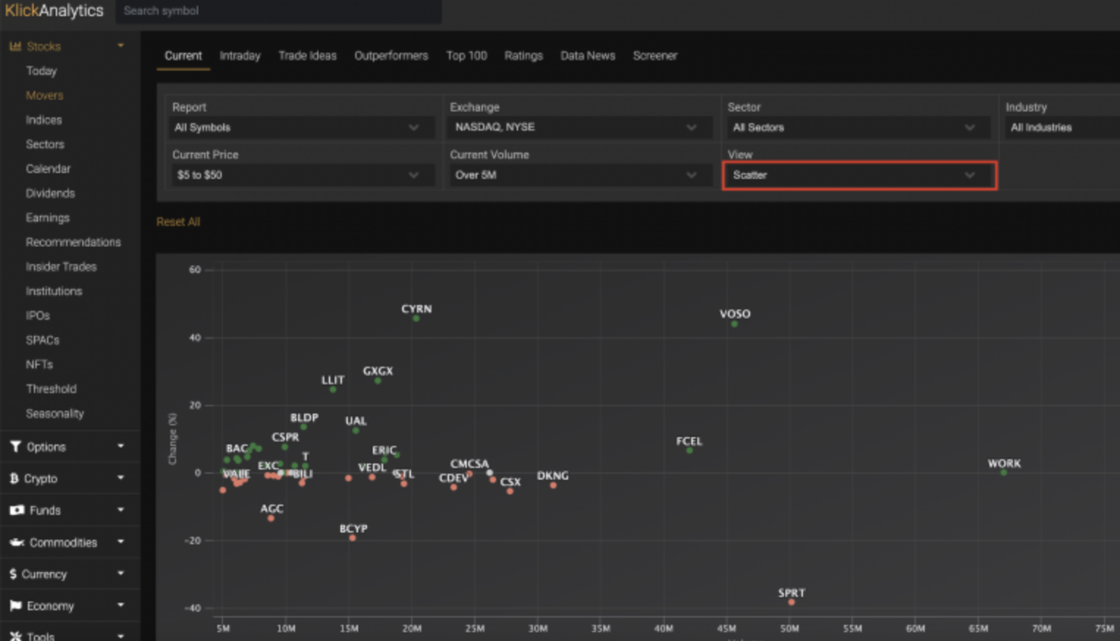Click the DKNG data point
Image resolution: width=1120 pixels, height=641 pixels.
tap(554, 485)
